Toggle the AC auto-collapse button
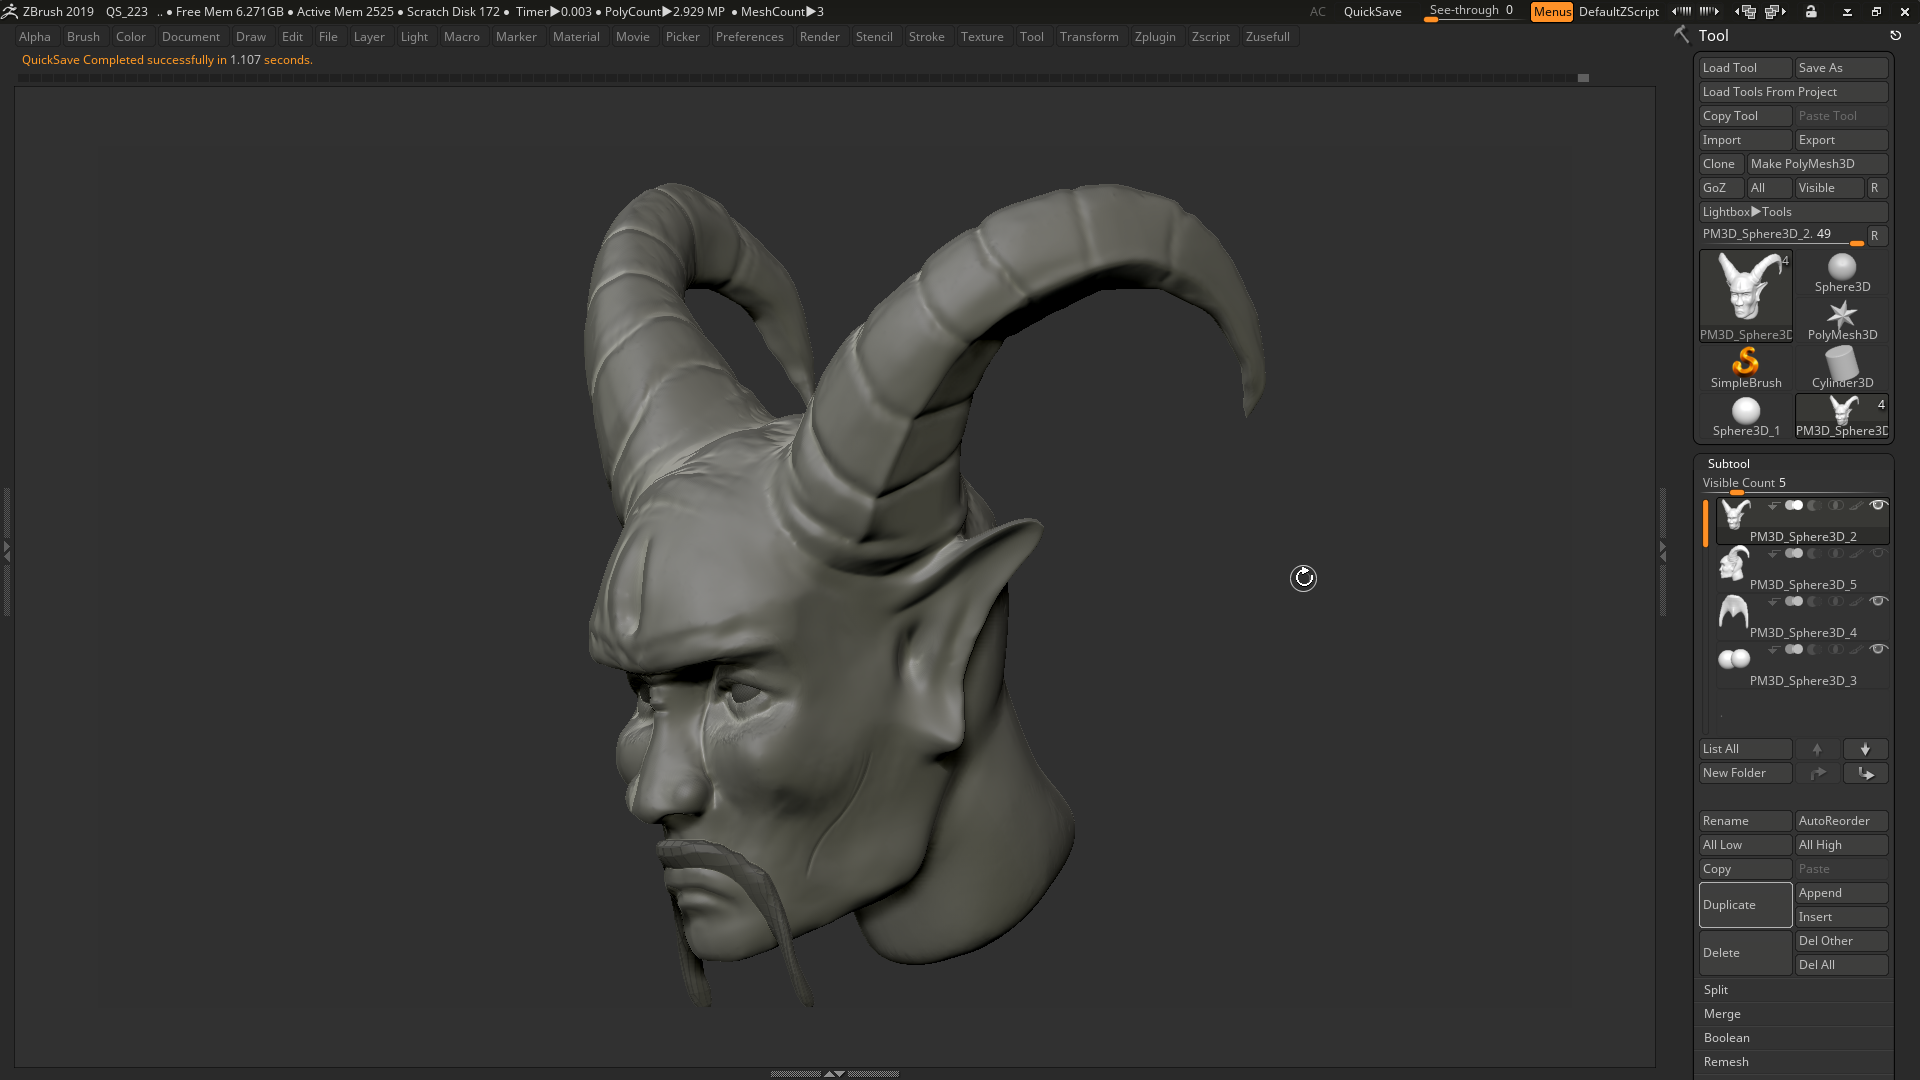 [x=1318, y=12]
